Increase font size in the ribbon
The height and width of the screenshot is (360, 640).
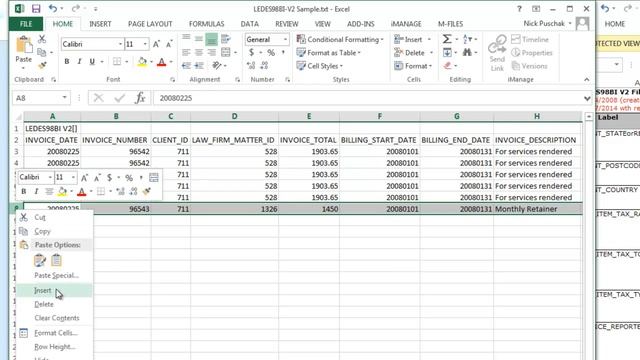pyautogui.click(x=156, y=44)
